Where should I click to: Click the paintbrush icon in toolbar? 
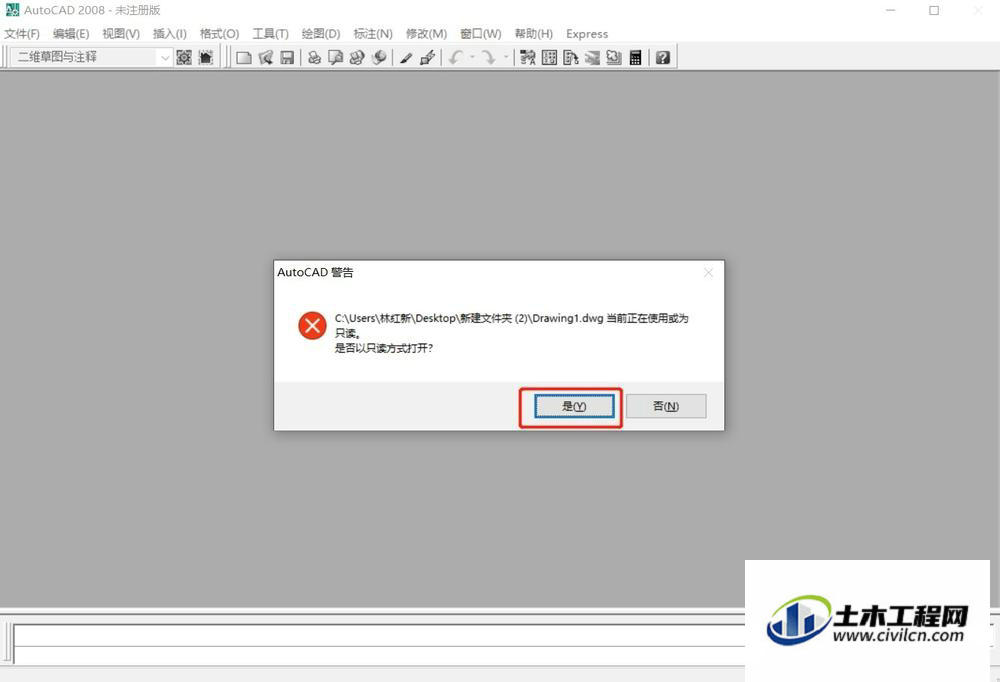(428, 57)
